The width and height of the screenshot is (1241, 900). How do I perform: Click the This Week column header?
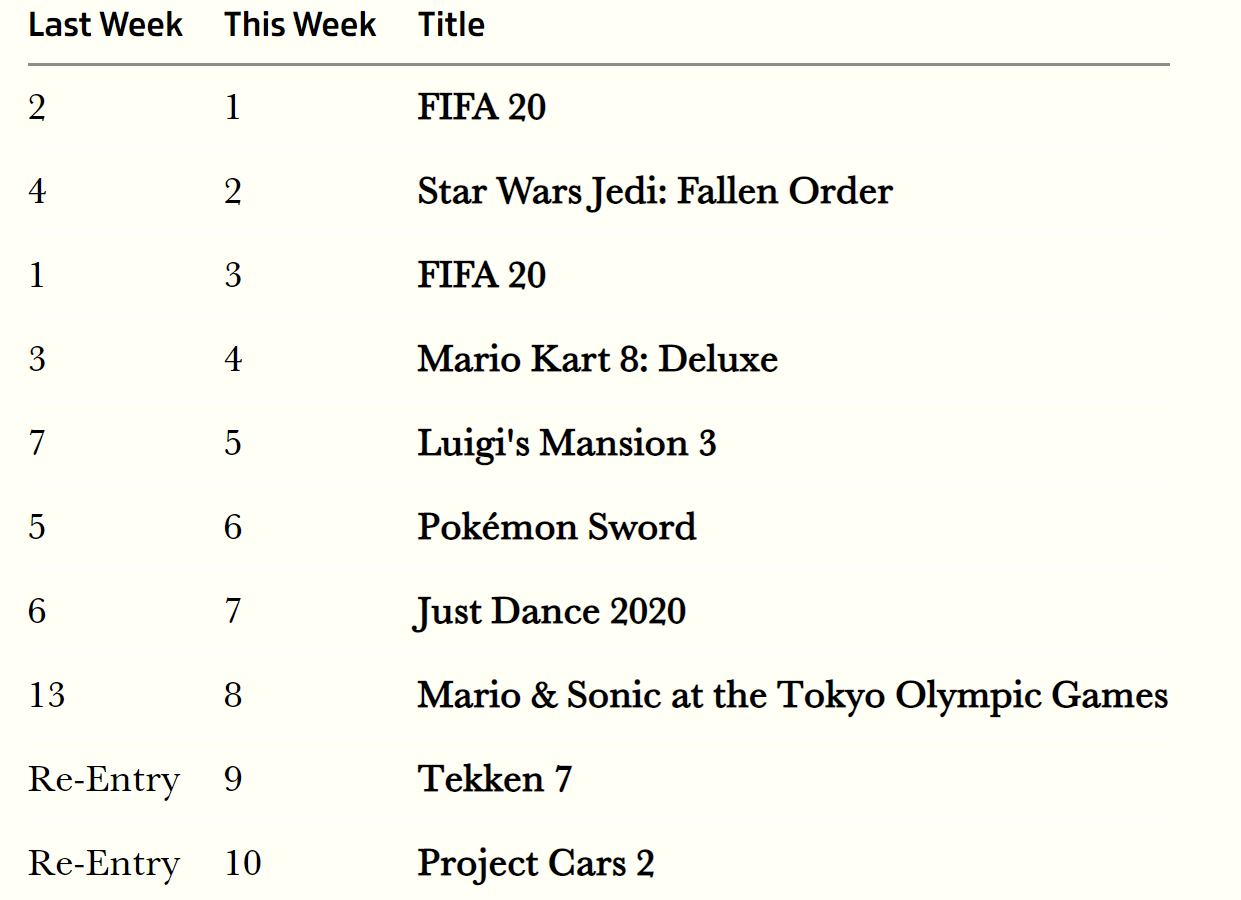click(300, 25)
